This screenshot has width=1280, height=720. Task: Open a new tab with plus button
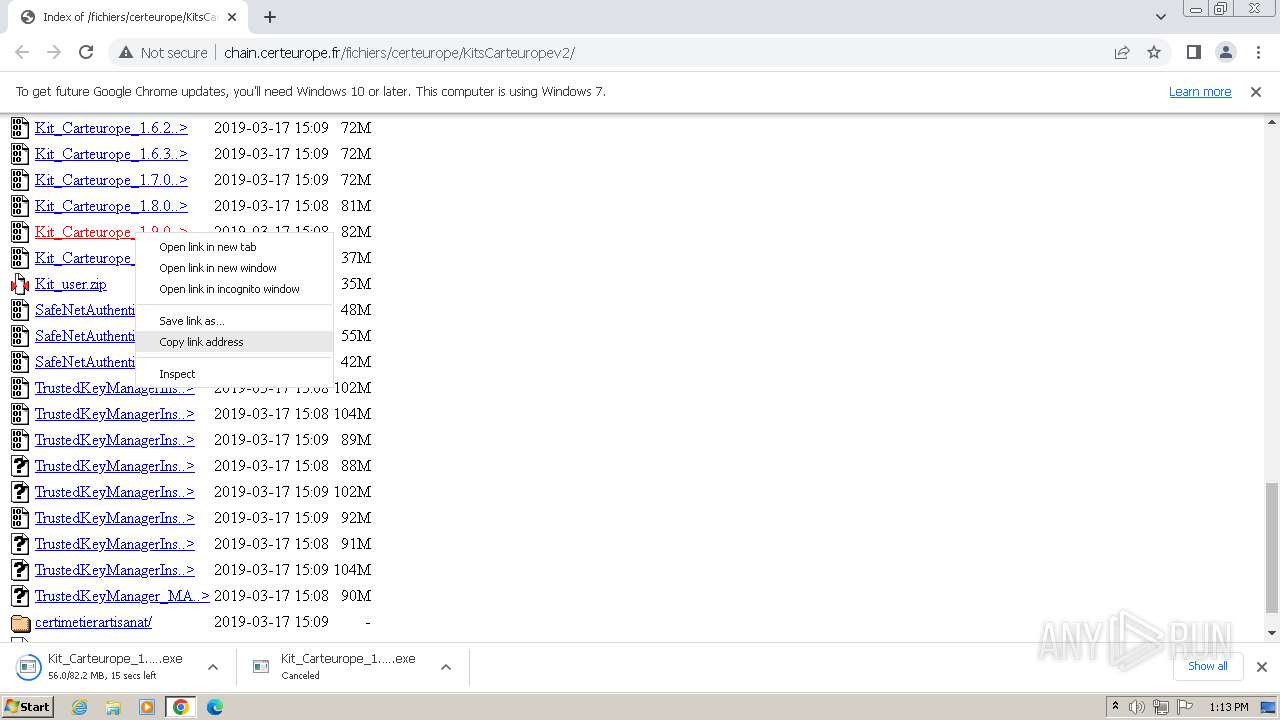(270, 17)
